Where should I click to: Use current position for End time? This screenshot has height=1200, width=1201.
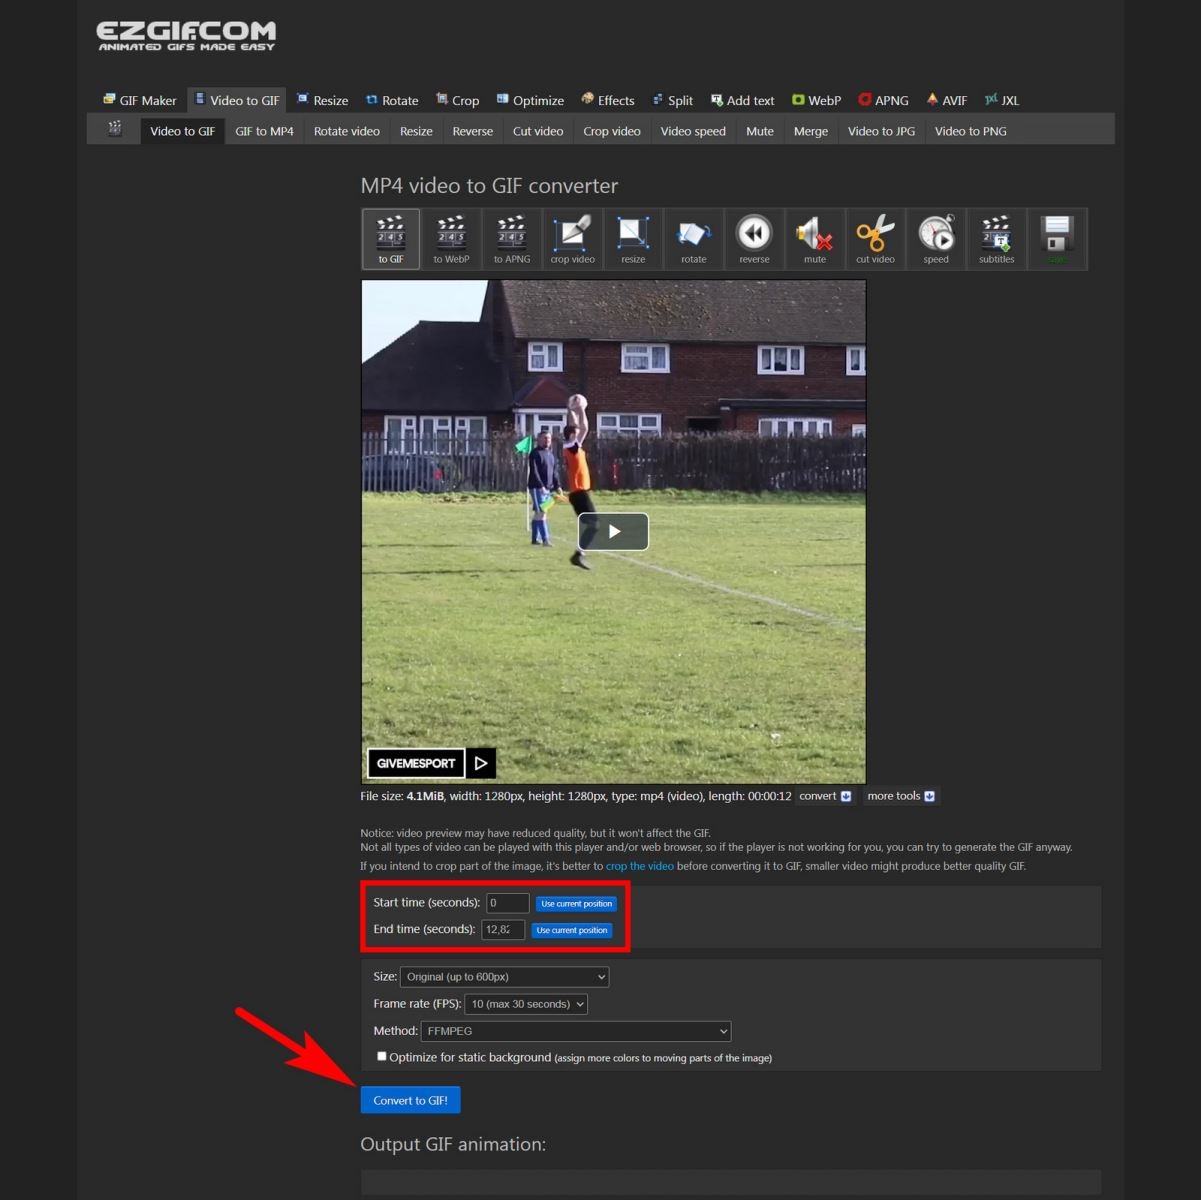pos(572,931)
